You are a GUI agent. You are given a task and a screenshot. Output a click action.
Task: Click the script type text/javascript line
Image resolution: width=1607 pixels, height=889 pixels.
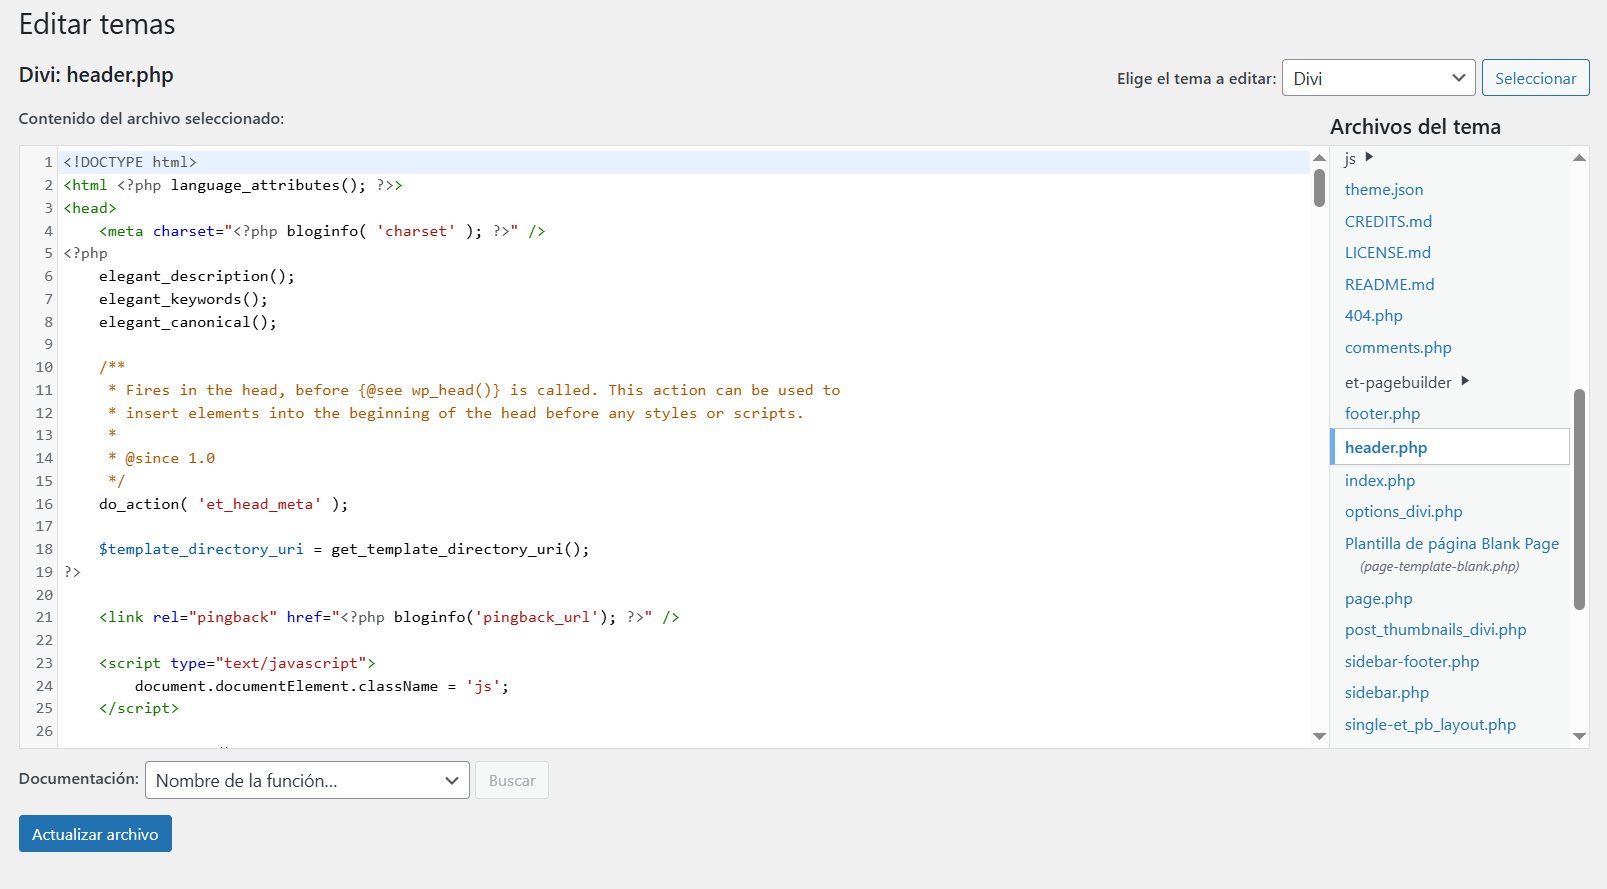click(237, 663)
